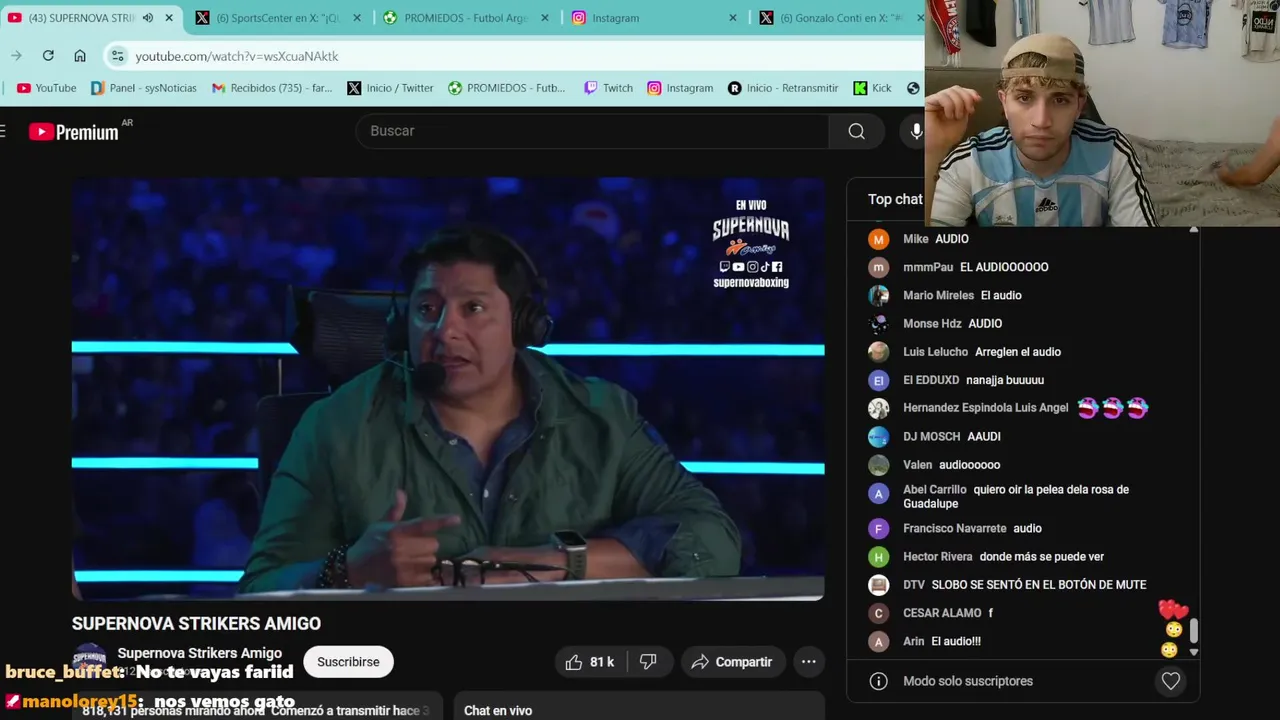This screenshot has height=720, width=1280.
Task: Click El EDDUXD chat message
Action: tap(1005, 380)
